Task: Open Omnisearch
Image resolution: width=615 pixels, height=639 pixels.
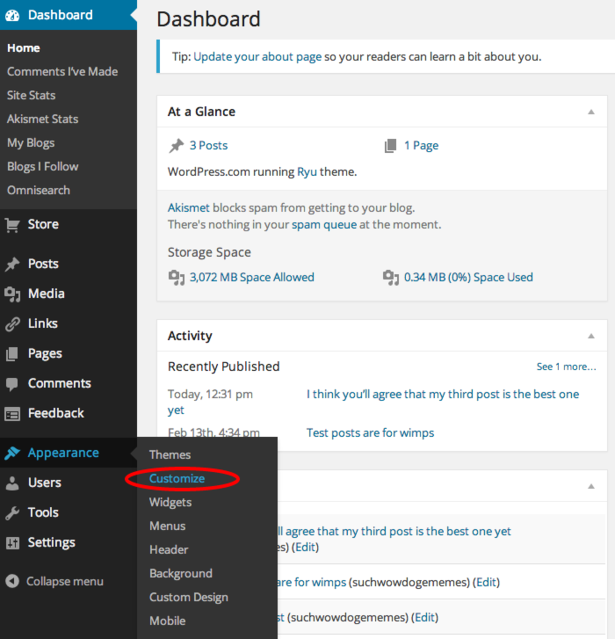Action: click(38, 190)
